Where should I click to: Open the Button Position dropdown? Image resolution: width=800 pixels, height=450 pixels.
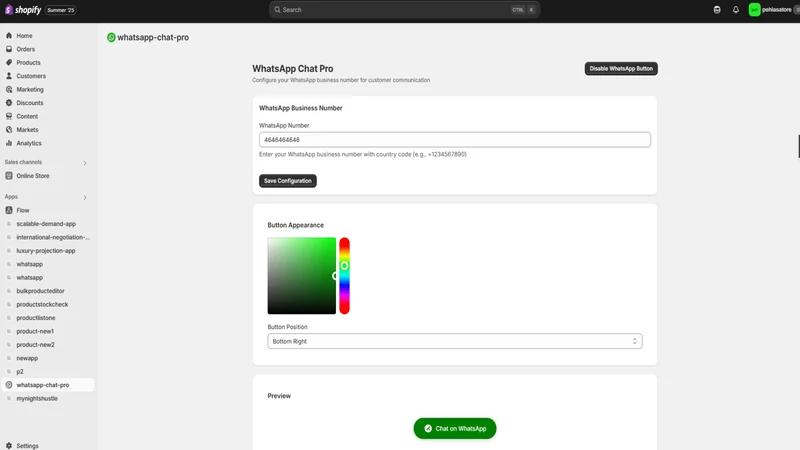pyautogui.click(x=455, y=341)
